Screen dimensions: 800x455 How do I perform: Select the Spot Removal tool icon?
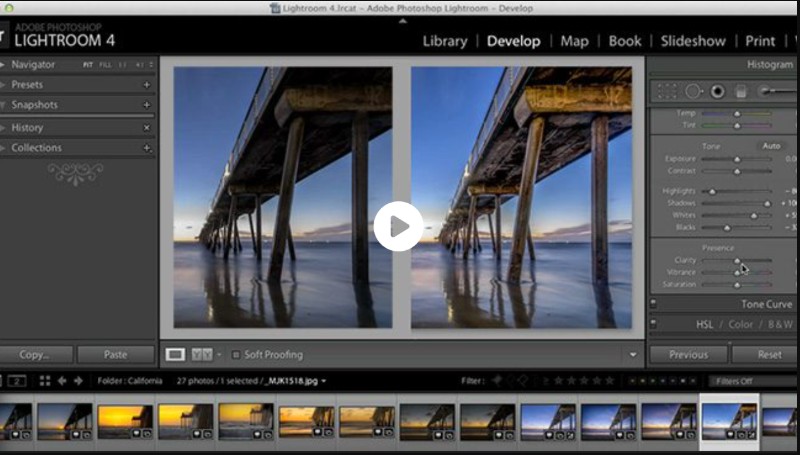[x=692, y=91]
